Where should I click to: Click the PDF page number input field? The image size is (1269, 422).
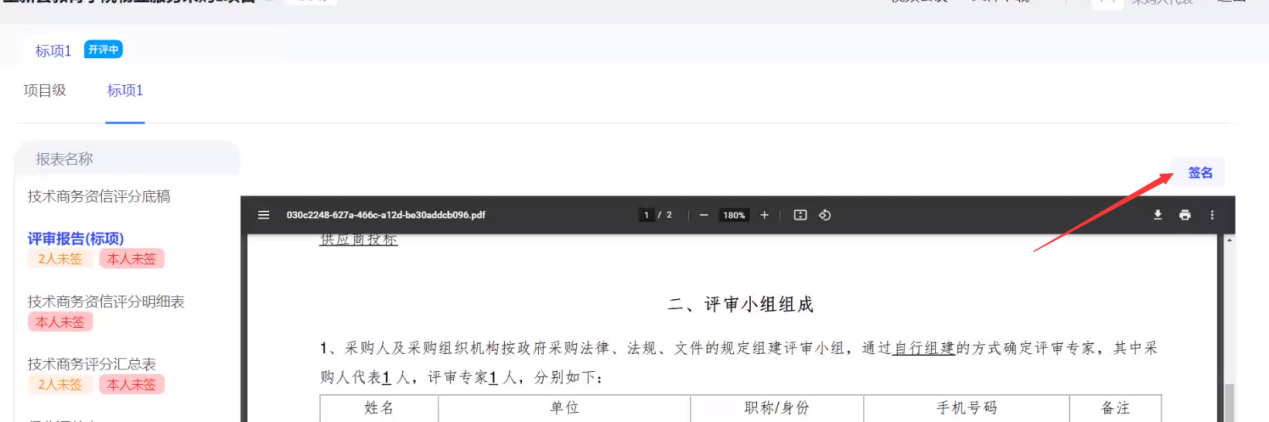click(647, 215)
